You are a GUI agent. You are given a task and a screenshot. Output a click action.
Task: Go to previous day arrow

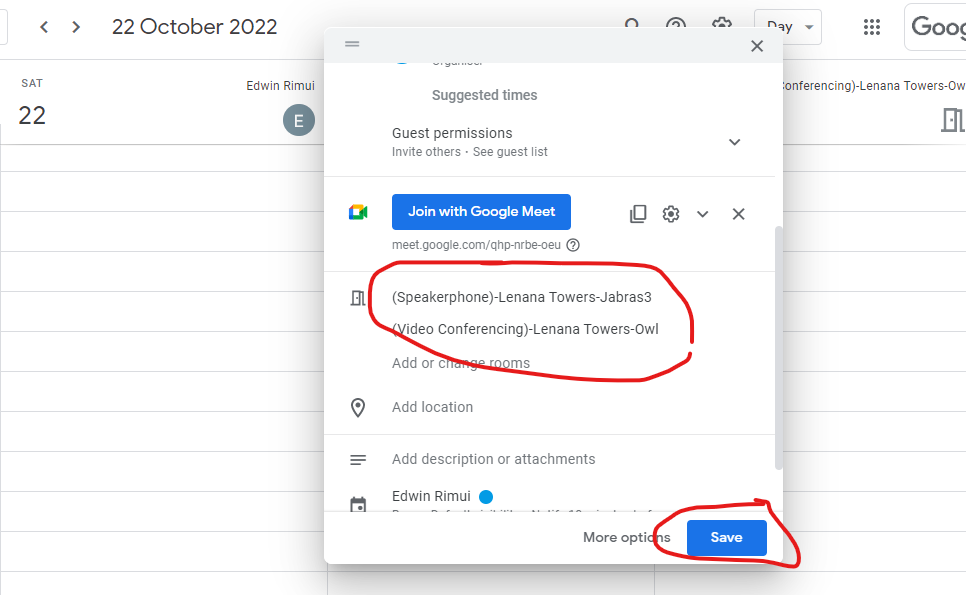[x=44, y=27]
